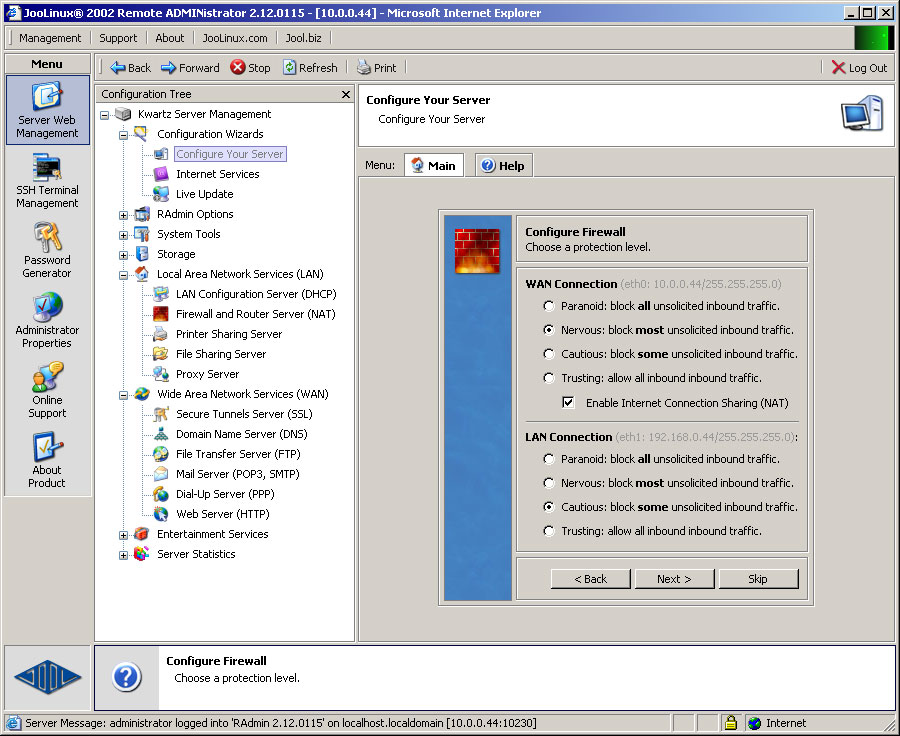Click the Next > button
The image size is (900, 736).
click(674, 579)
